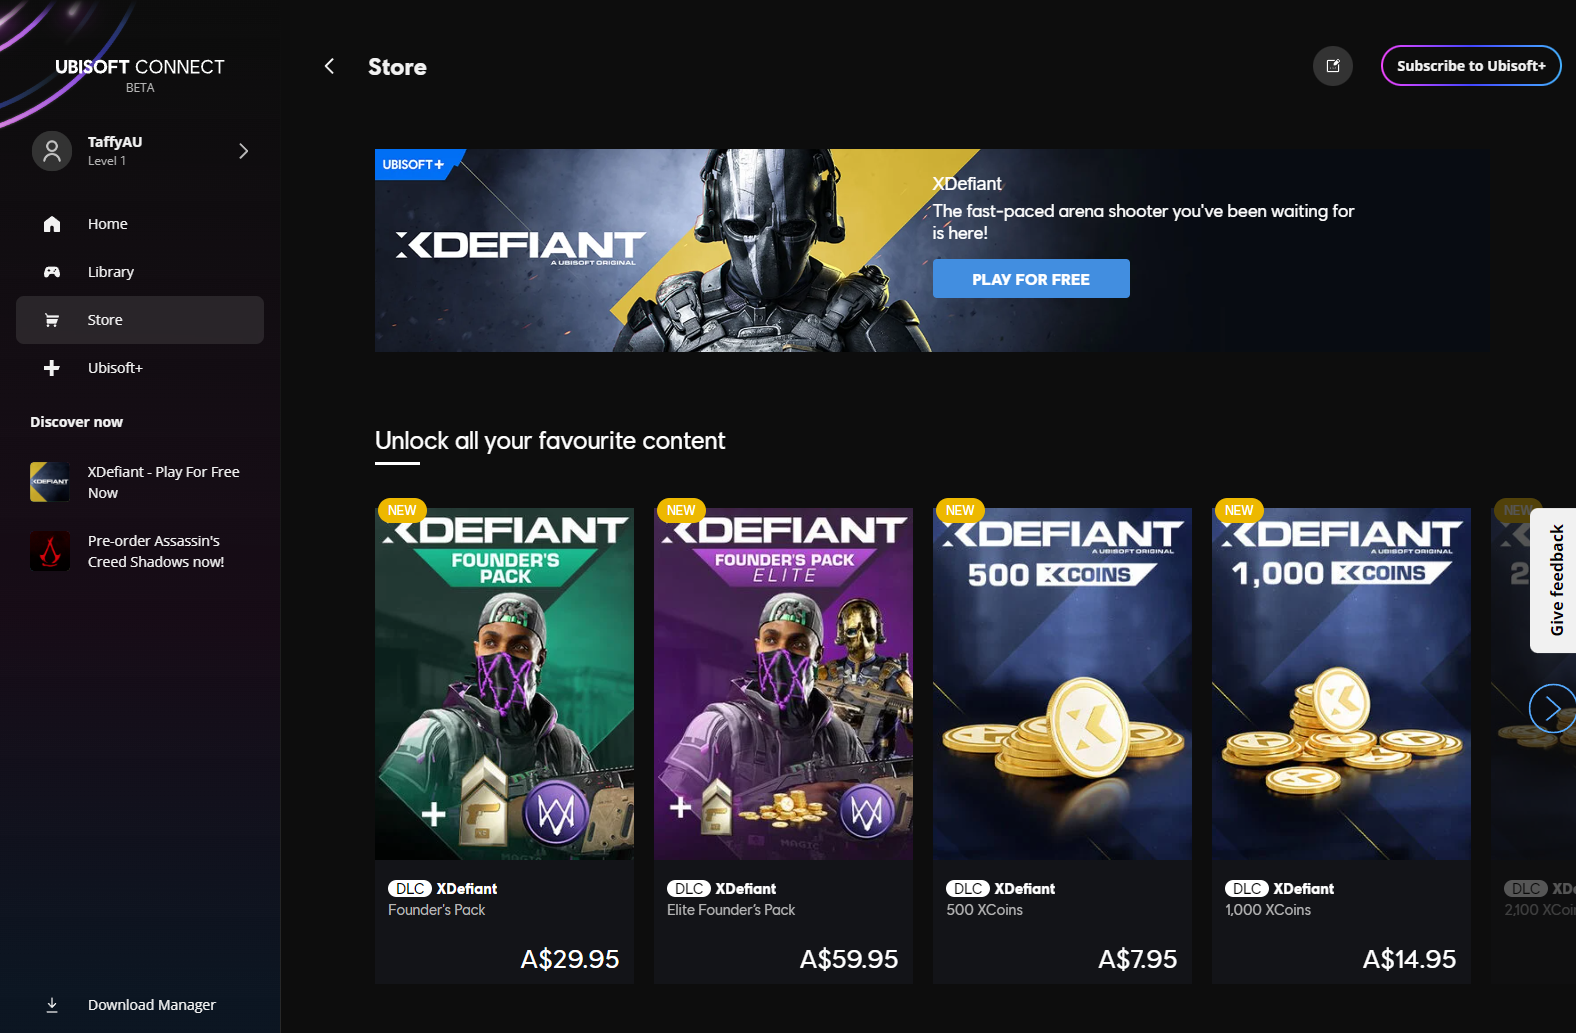Open Library in the sidebar
The height and width of the screenshot is (1033, 1576).
click(140, 272)
